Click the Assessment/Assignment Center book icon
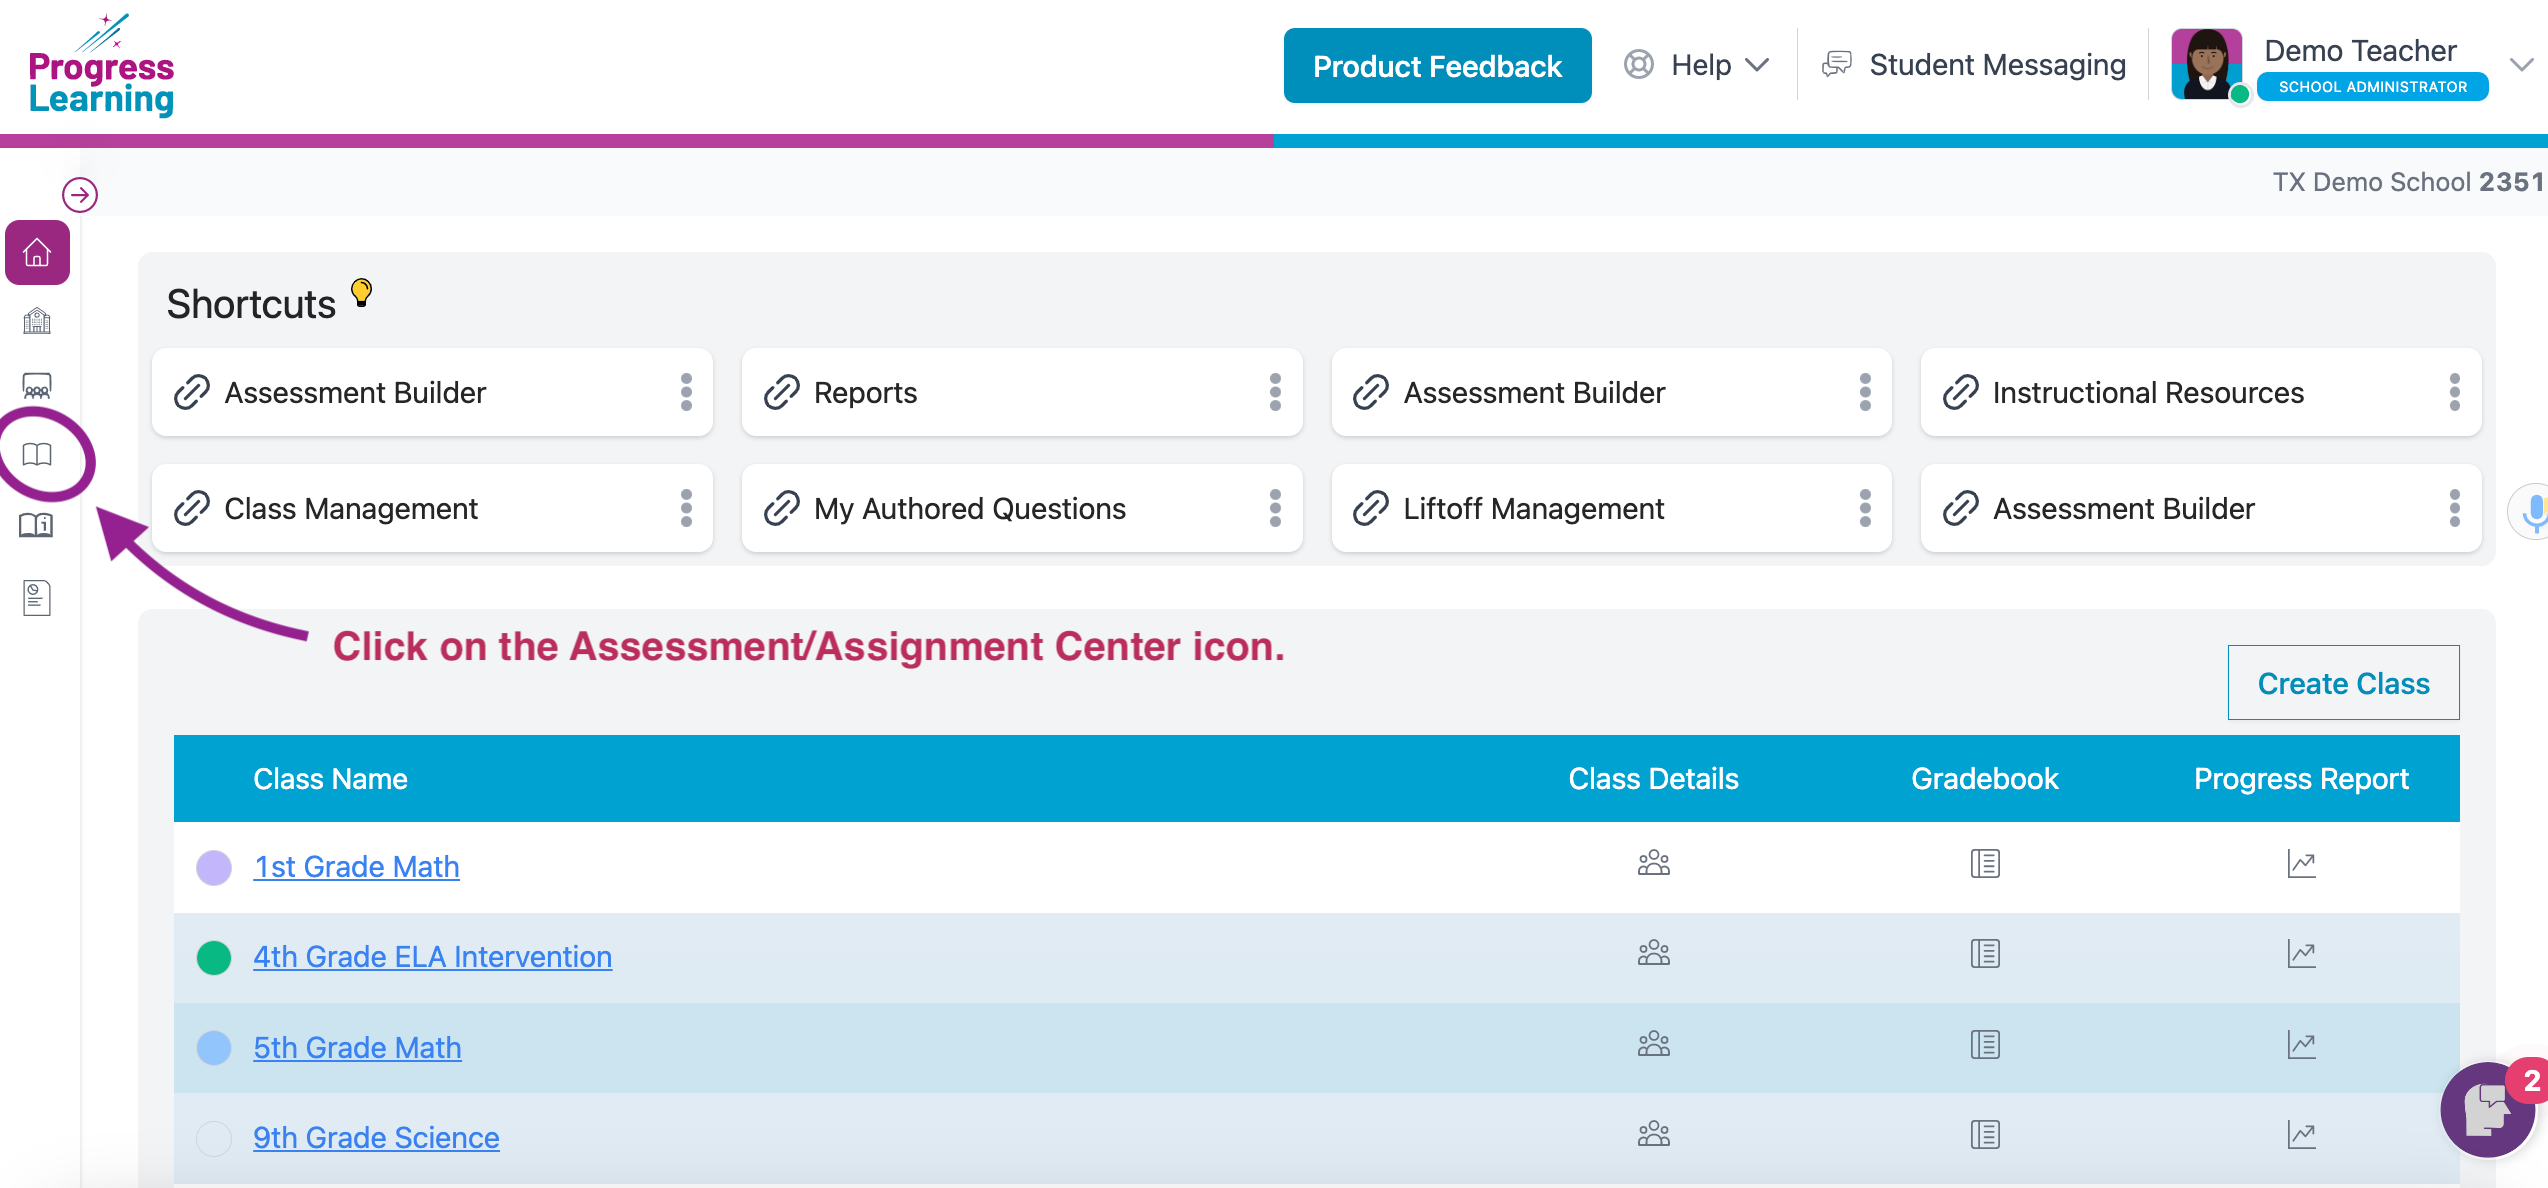This screenshot has height=1188, width=2548. pos(37,455)
